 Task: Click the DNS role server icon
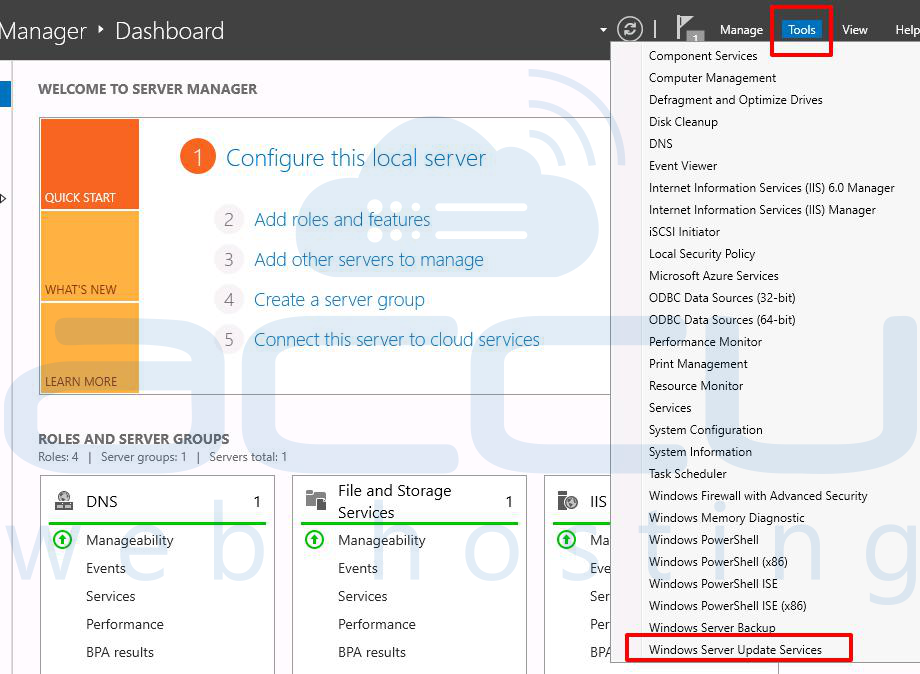(x=63, y=501)
